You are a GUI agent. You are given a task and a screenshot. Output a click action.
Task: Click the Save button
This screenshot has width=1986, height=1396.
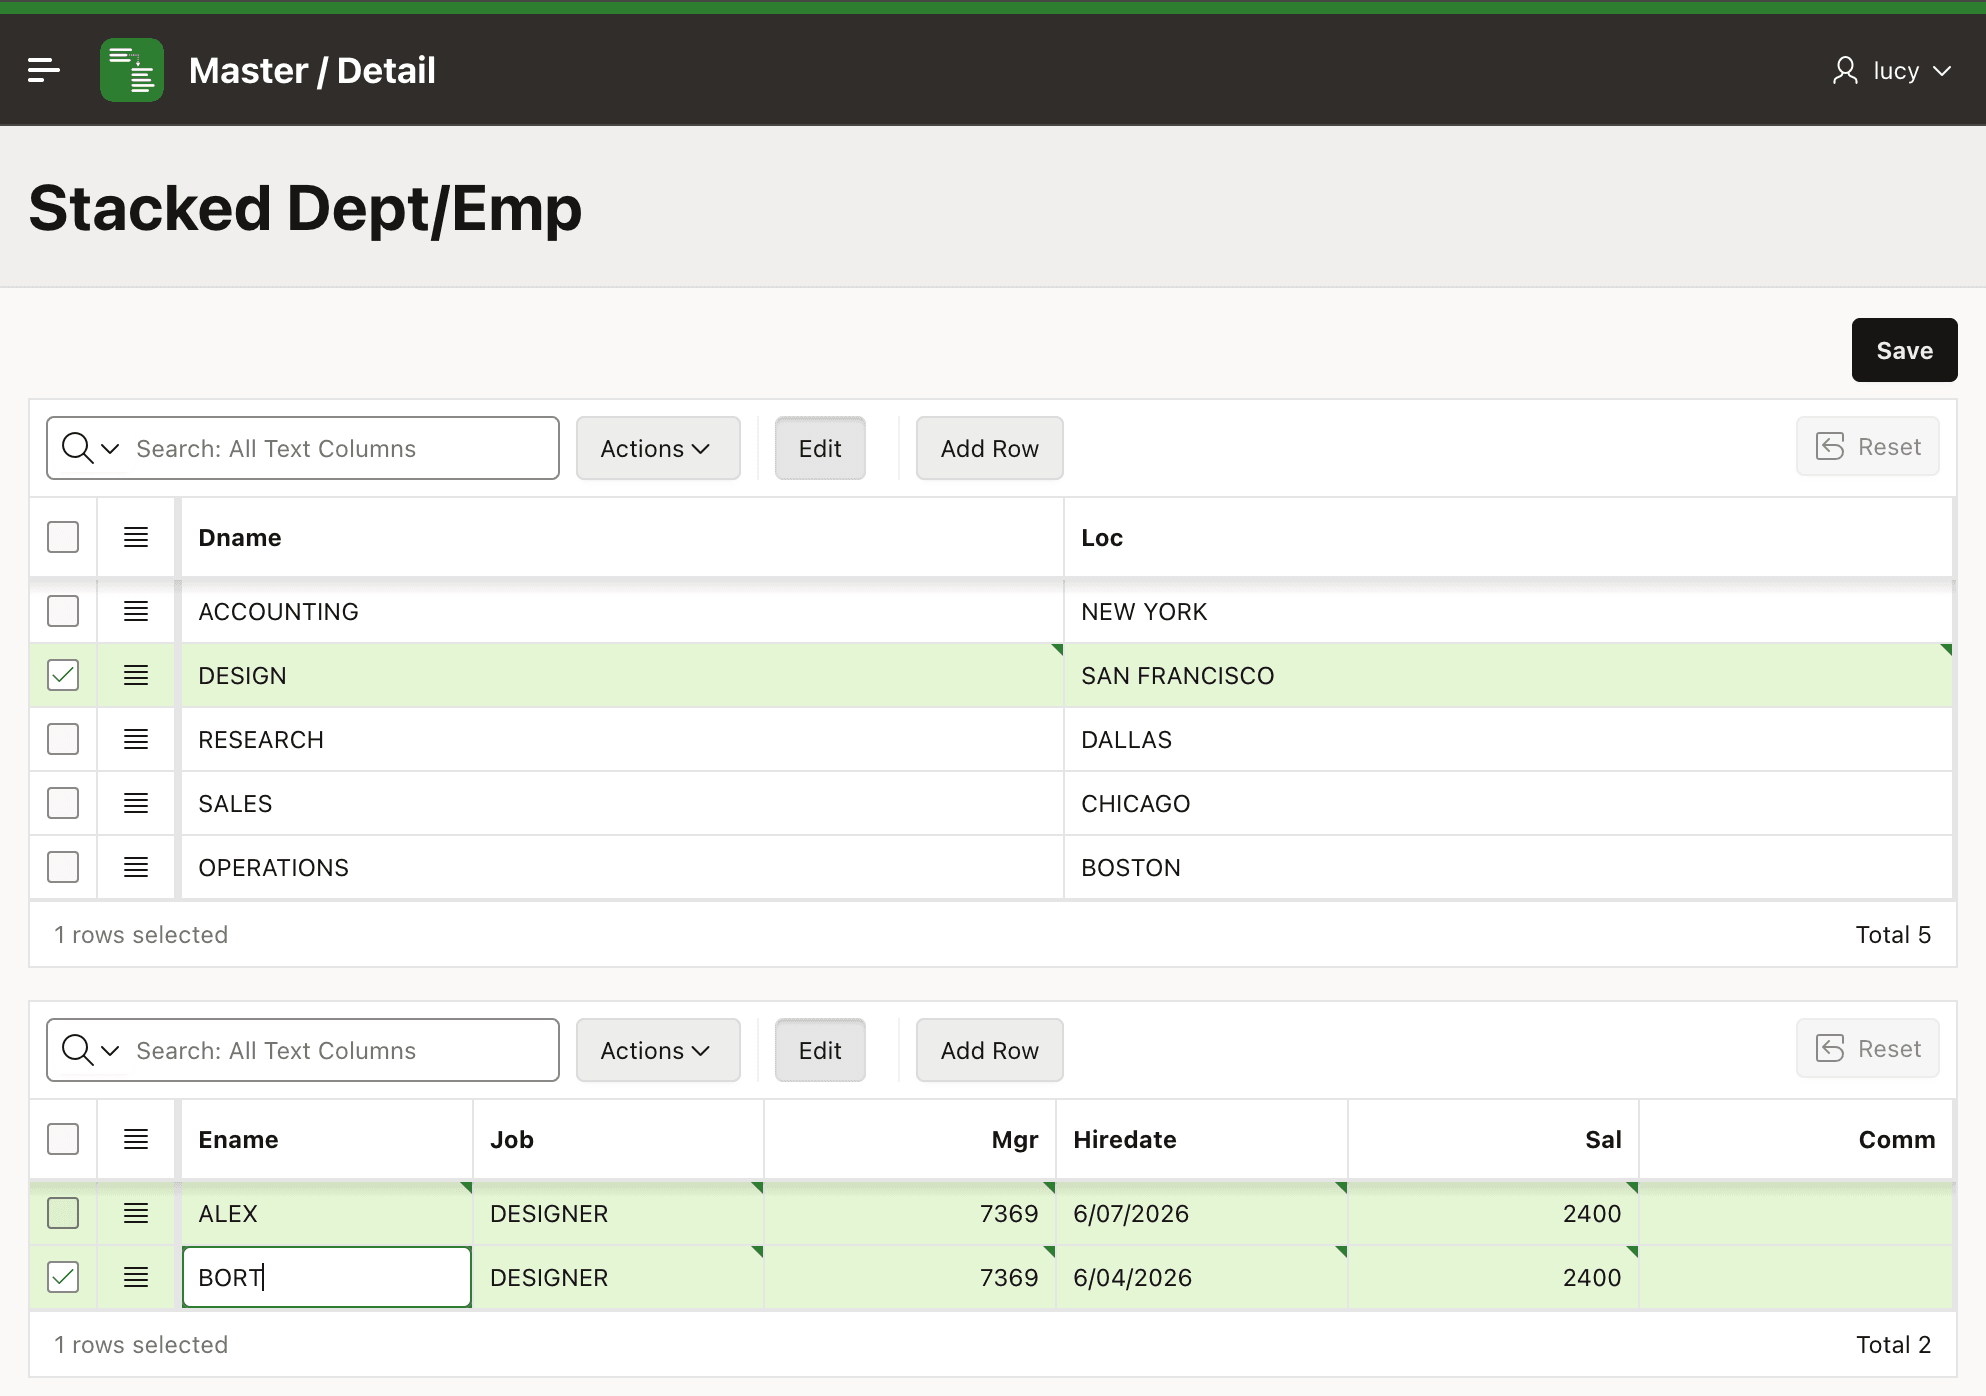coord(1904,350)
